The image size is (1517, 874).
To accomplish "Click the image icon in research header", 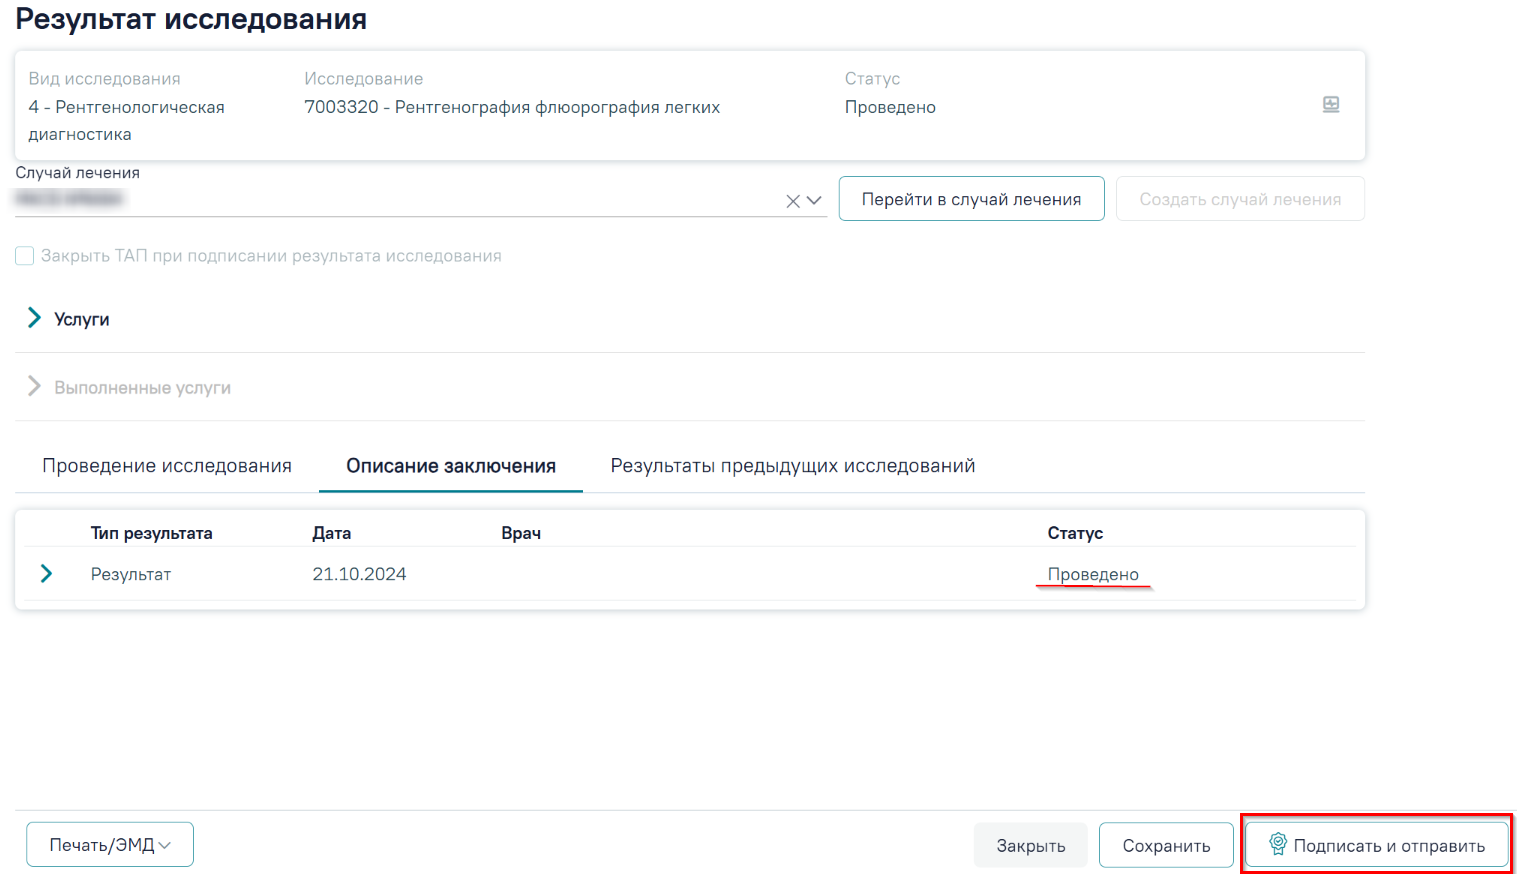I will [x=1331, y=104].
